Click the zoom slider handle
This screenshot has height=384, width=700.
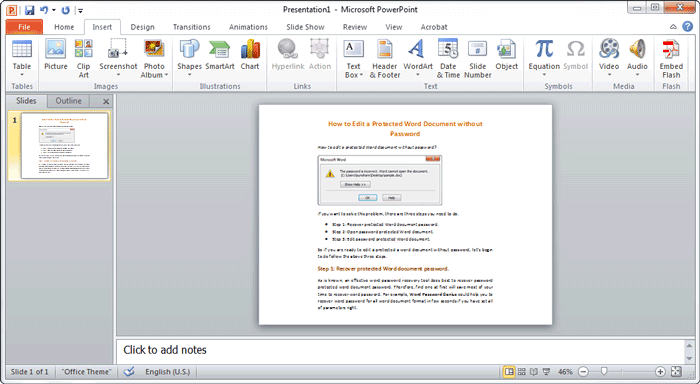coord(604,371)
